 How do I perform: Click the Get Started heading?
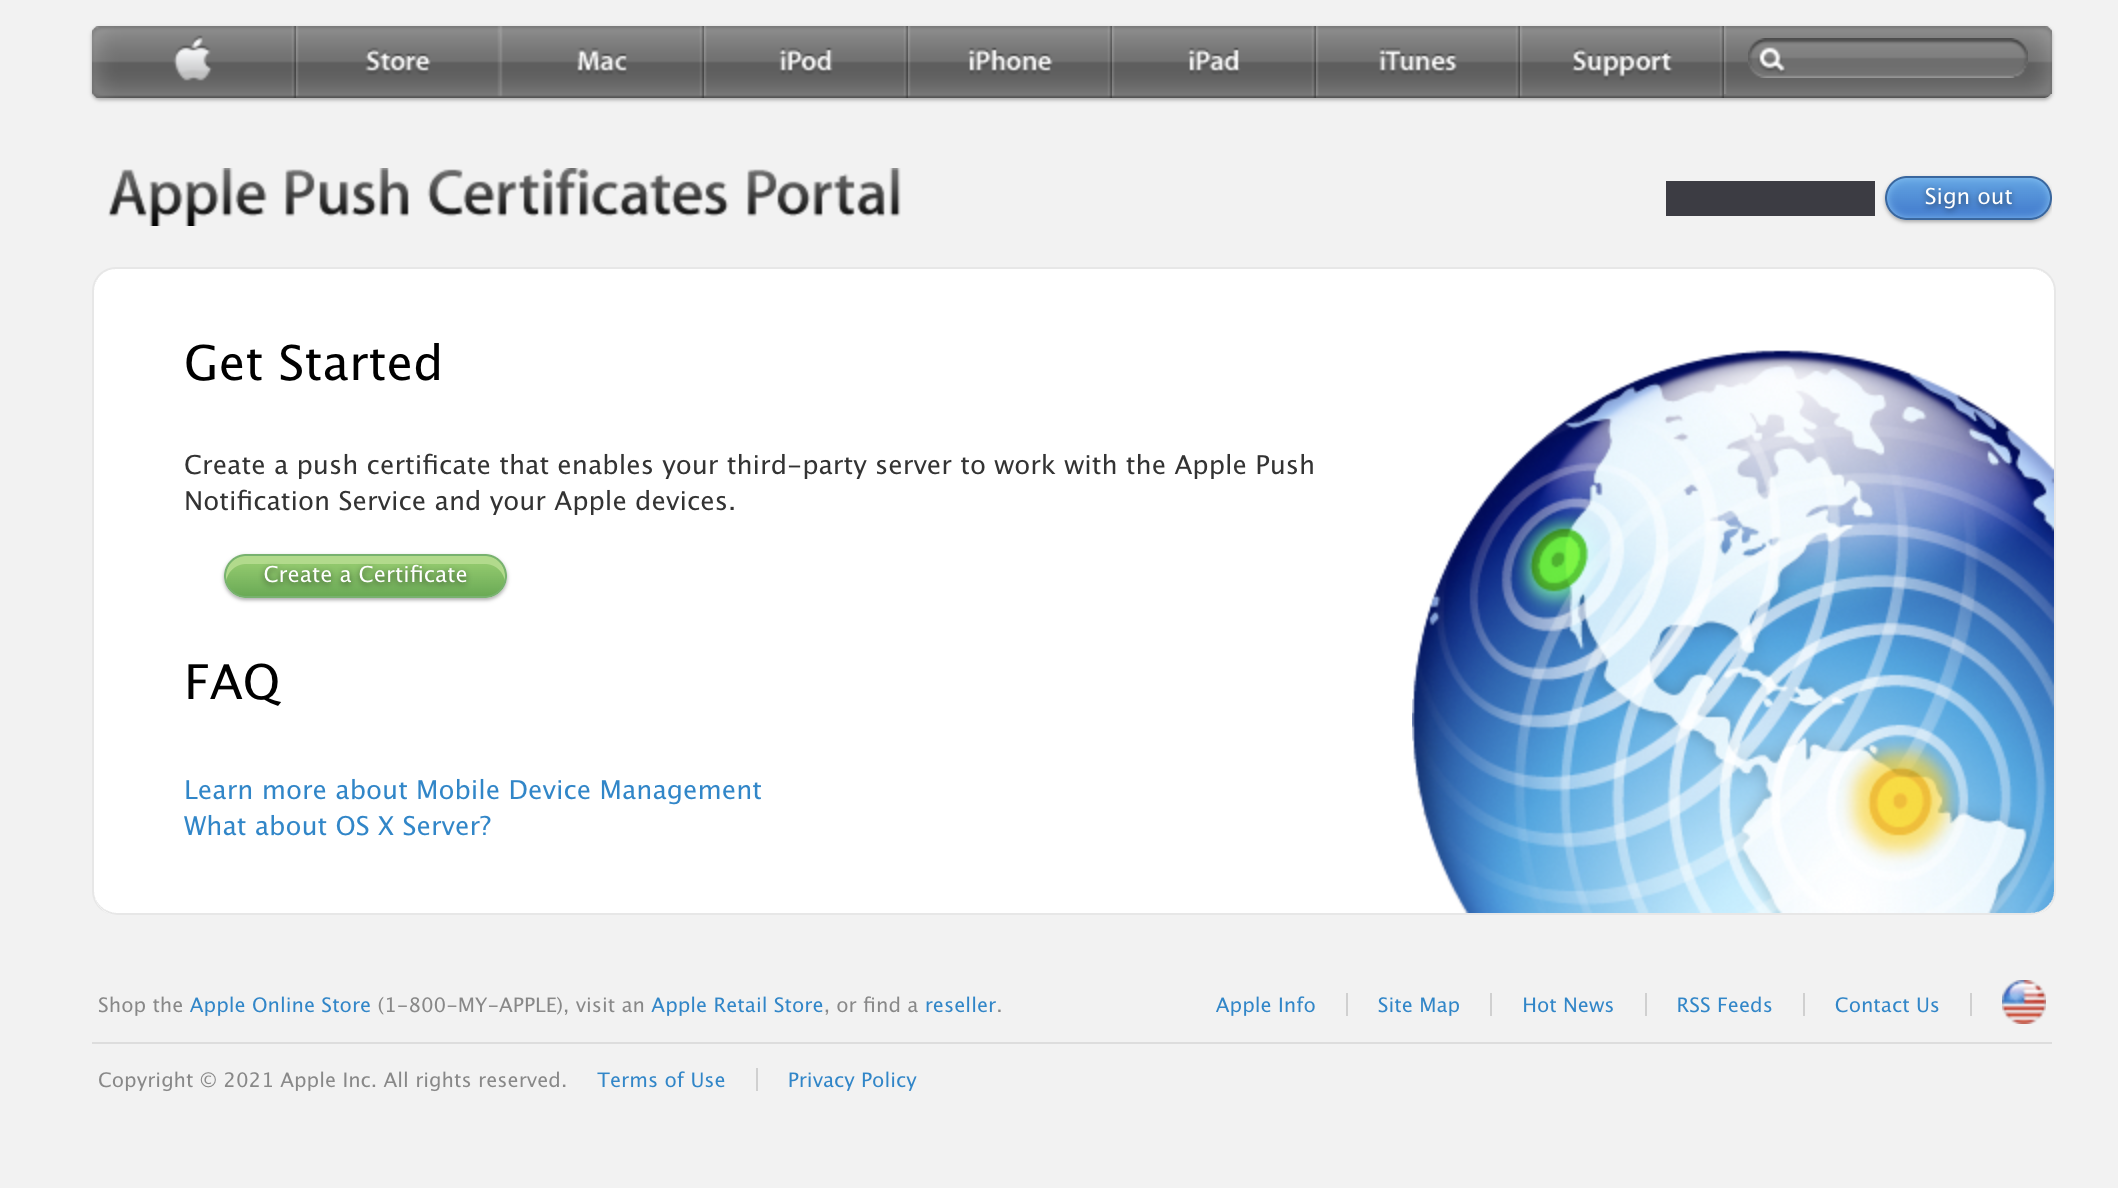coord(313,363)
